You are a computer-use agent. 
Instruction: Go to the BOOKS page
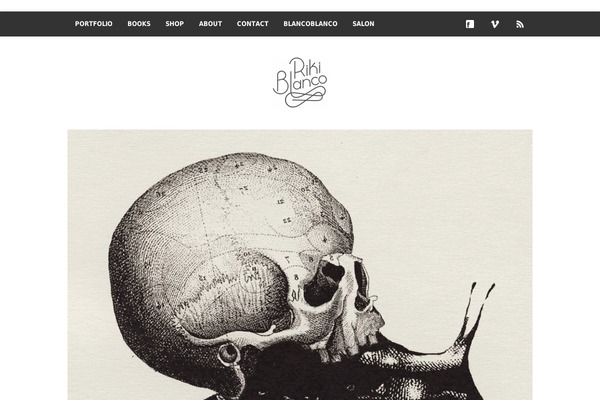click(139, 24)
